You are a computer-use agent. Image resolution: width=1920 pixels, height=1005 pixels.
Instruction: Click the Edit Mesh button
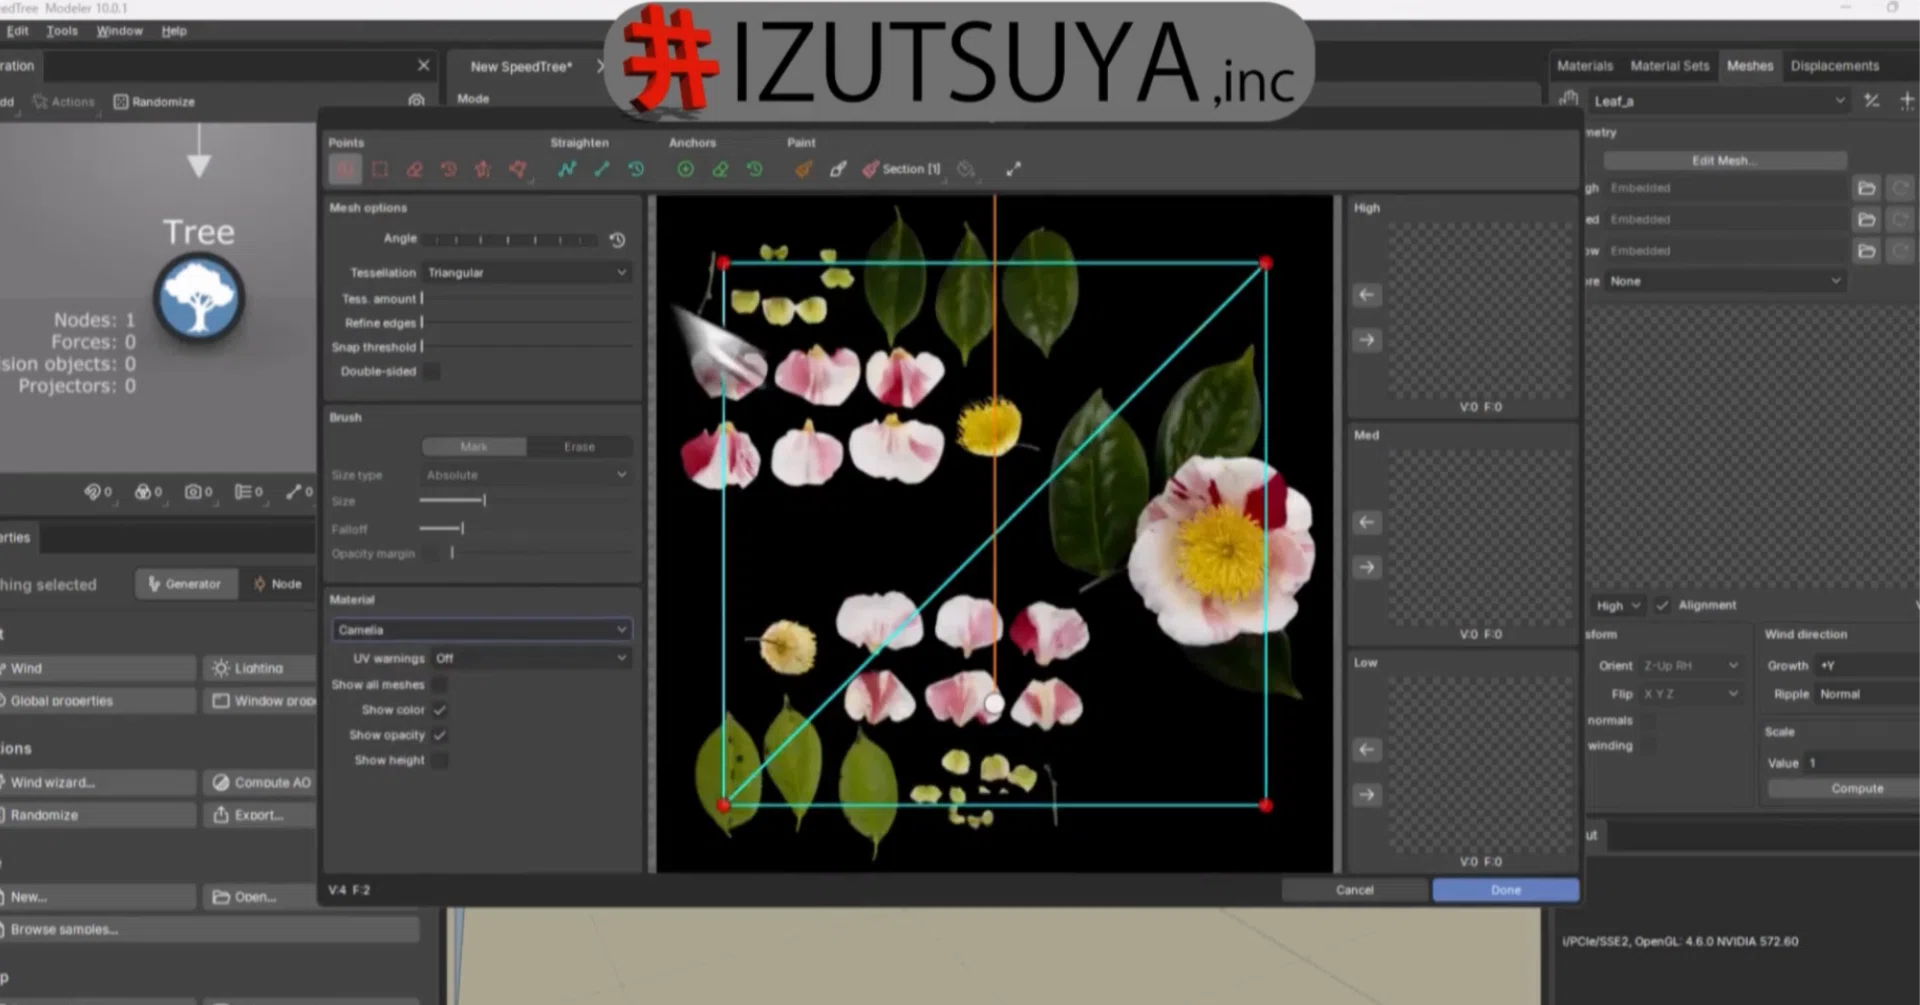(1725, 161)
